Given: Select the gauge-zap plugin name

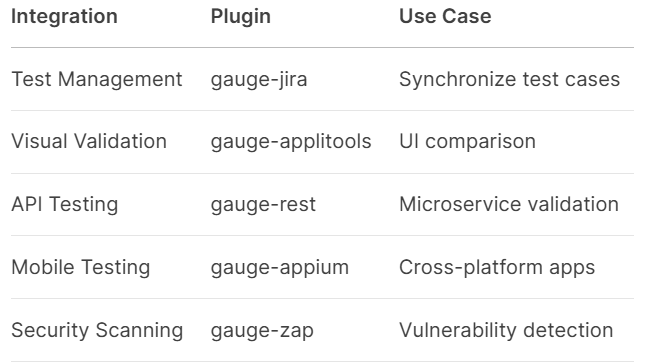Looking at the screenshot, I should [262, 331].
